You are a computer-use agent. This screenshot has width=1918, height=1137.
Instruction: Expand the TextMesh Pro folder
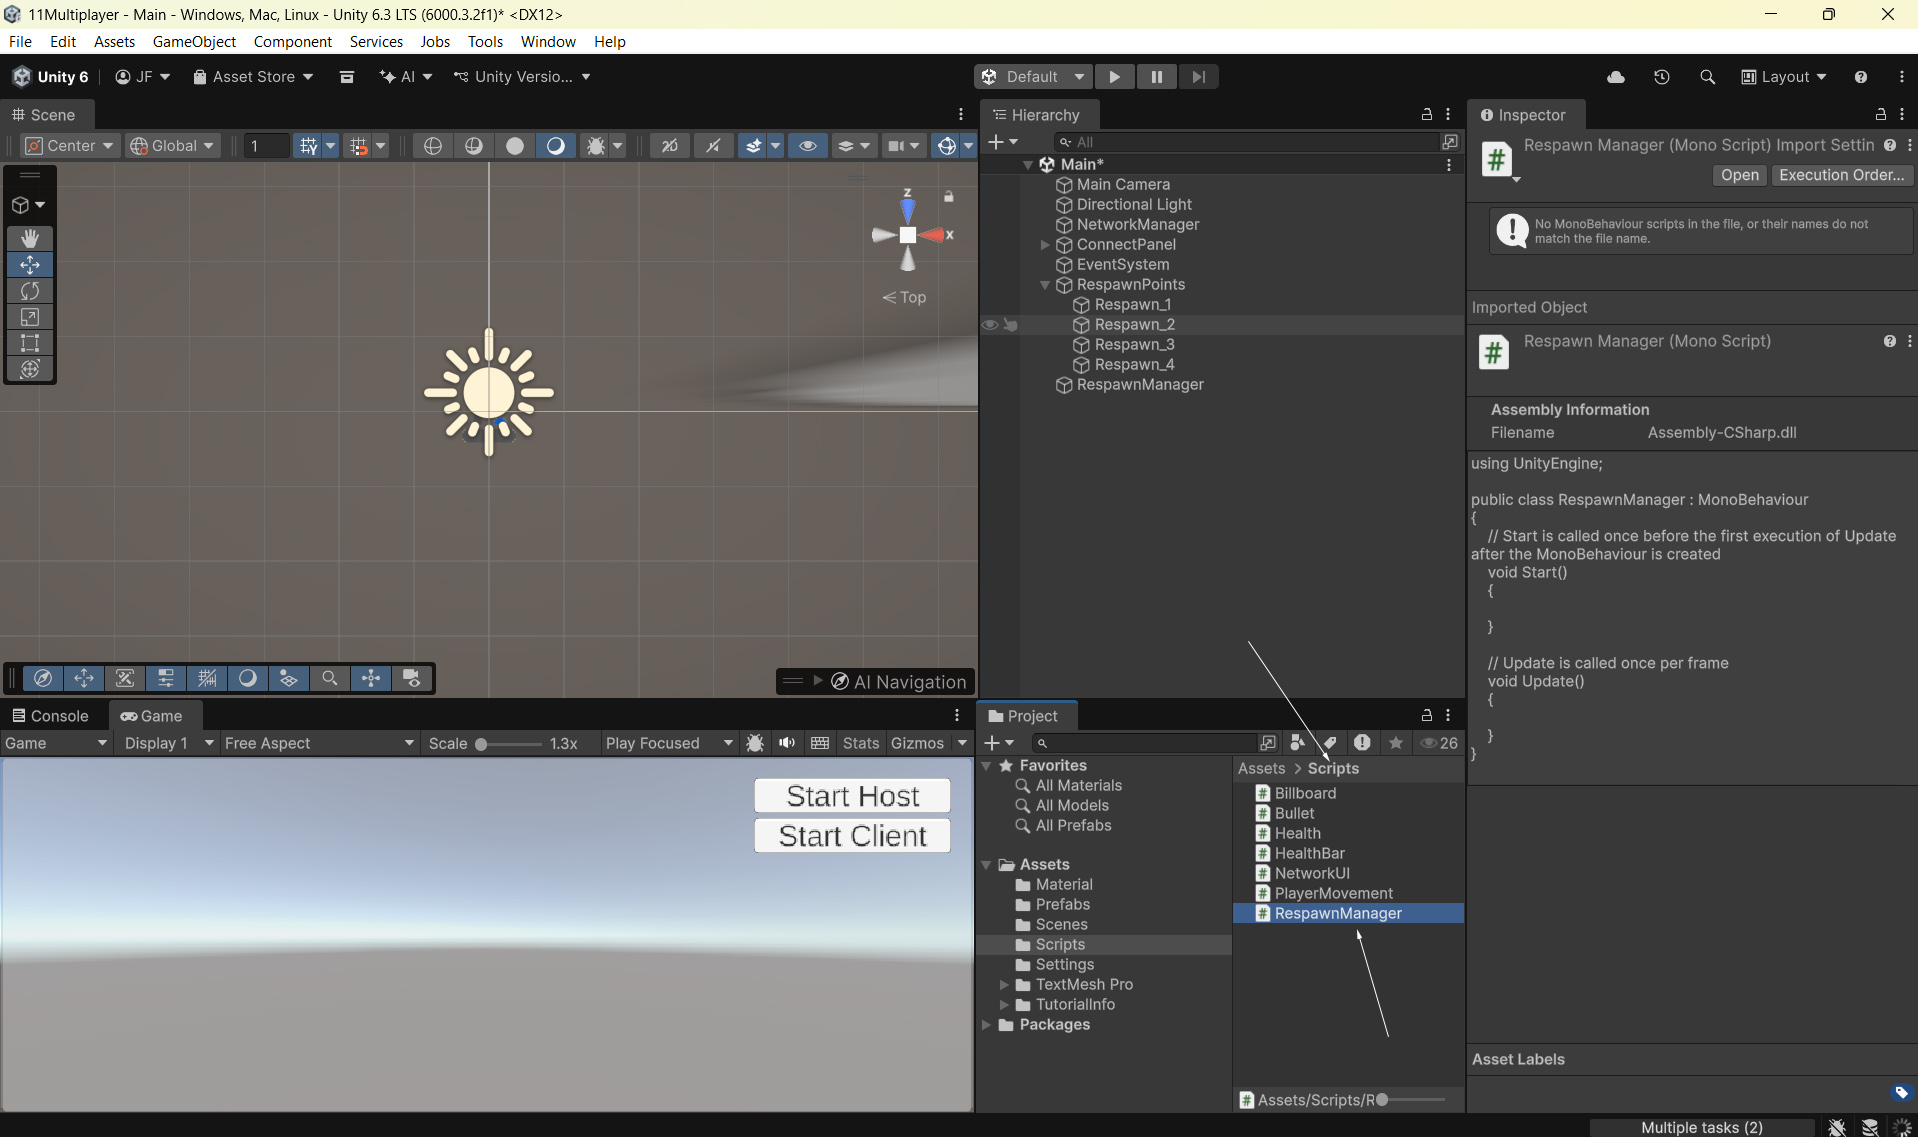(1004, 985)
